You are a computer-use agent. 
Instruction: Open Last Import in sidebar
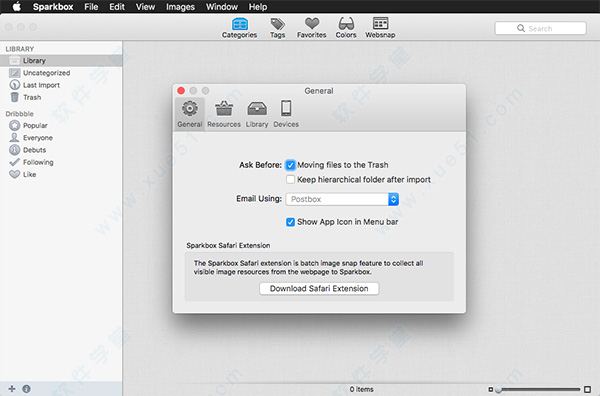pos(61,85)
